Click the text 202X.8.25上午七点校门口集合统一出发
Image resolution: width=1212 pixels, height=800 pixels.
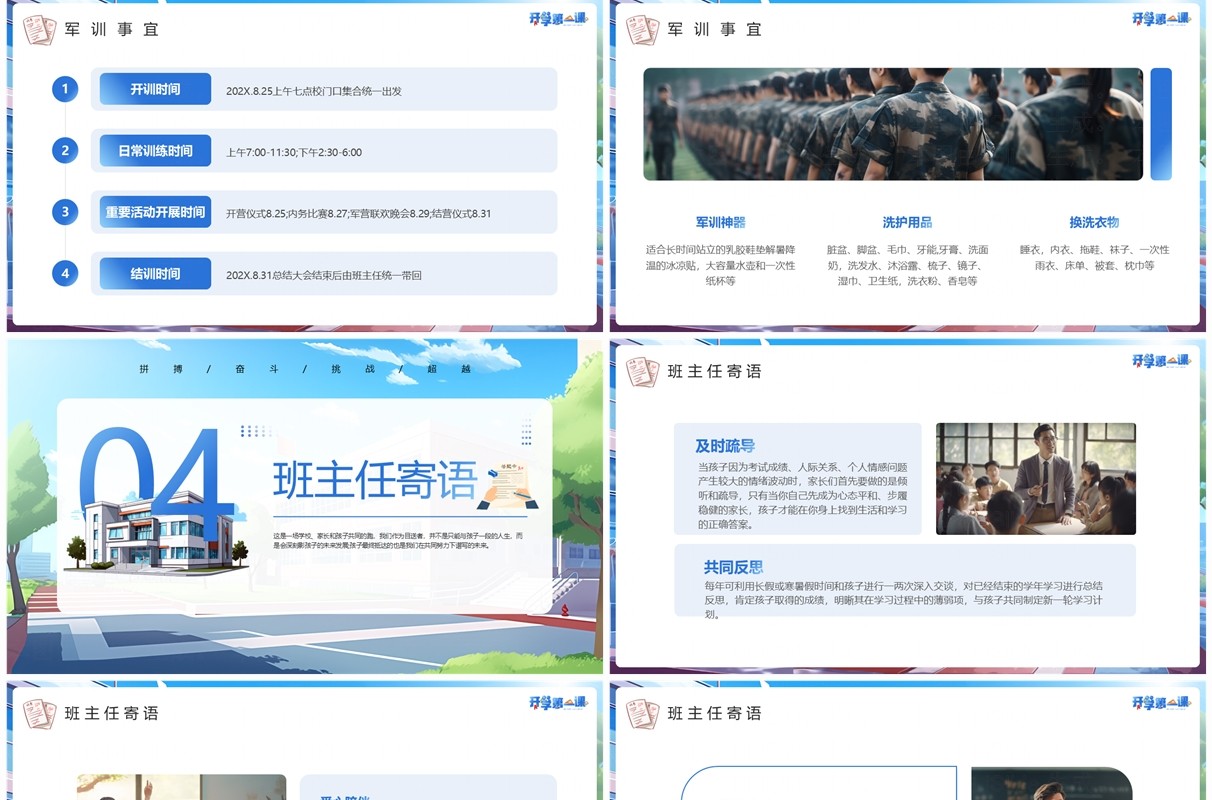[x=314, y=91]
